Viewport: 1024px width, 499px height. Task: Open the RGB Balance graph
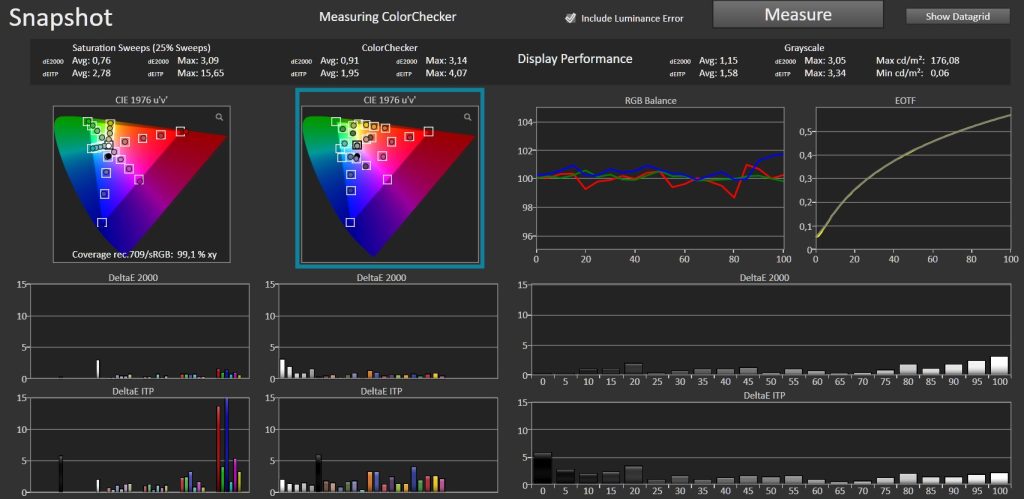658,180
